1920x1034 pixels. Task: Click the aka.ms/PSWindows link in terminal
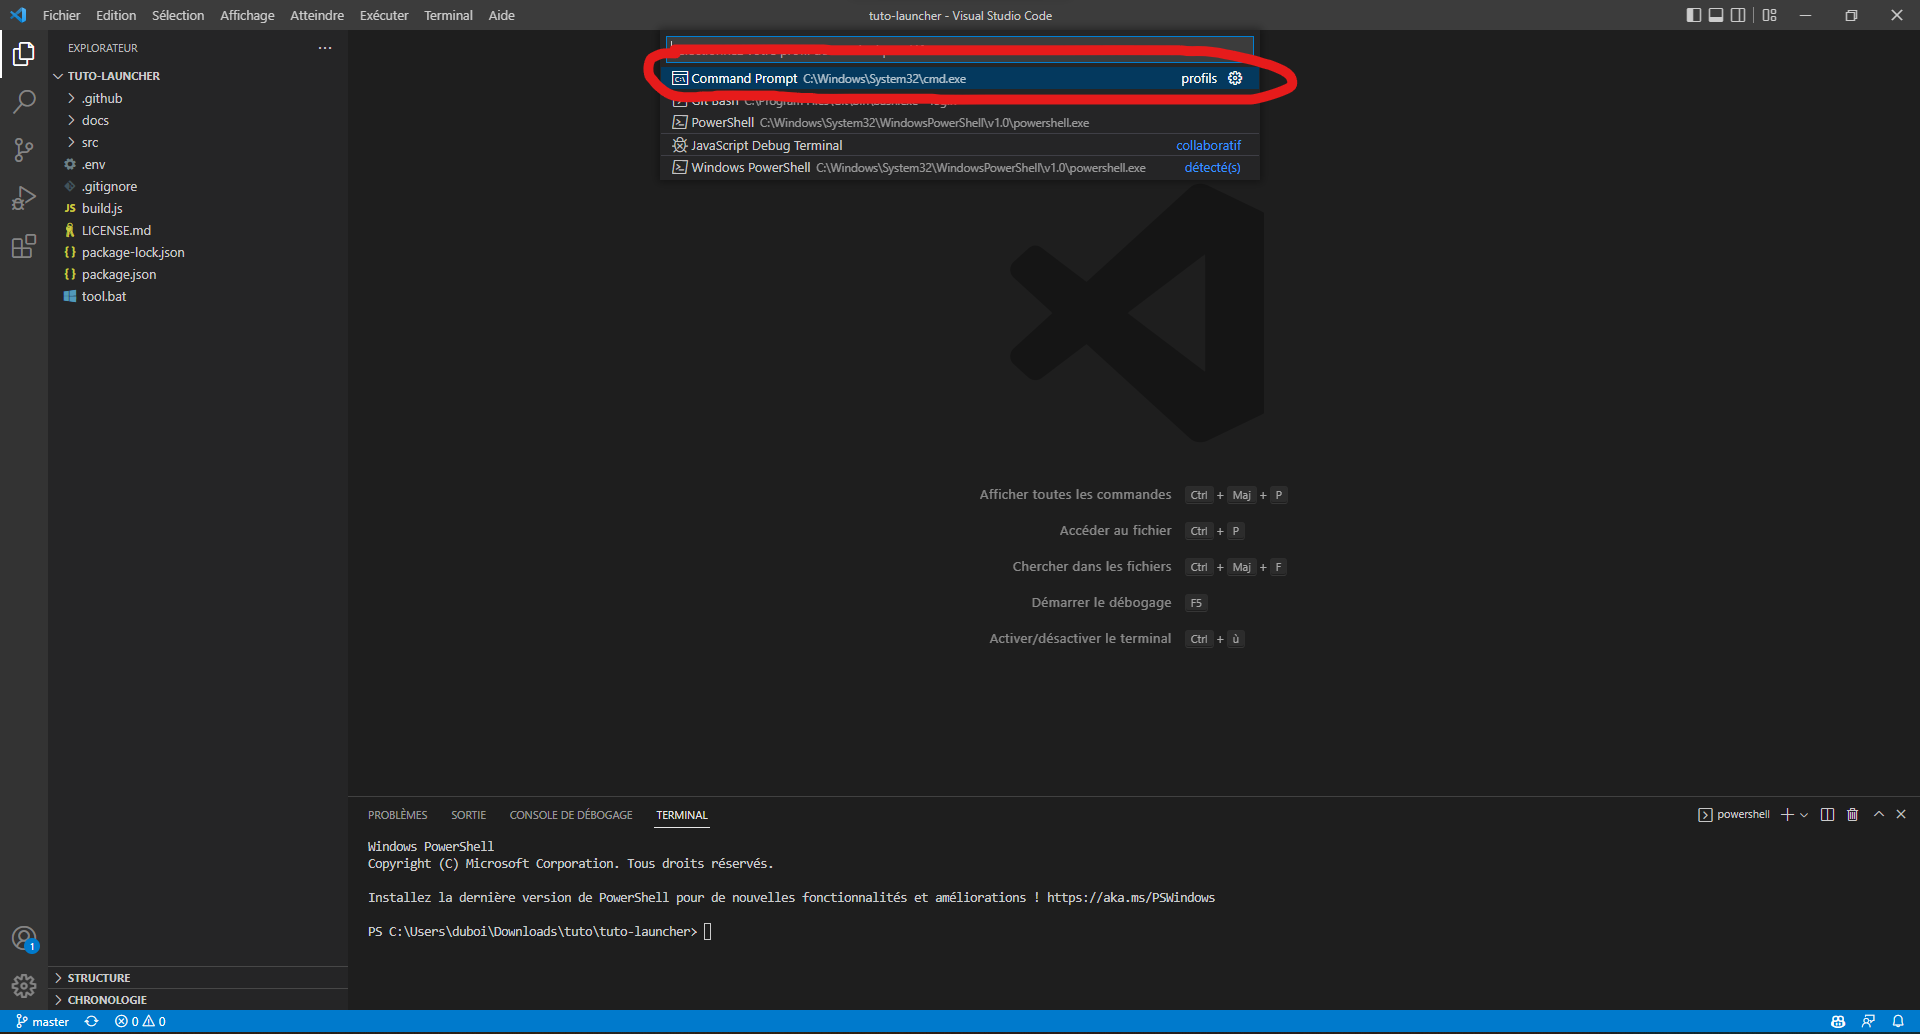pos(1131,898)
